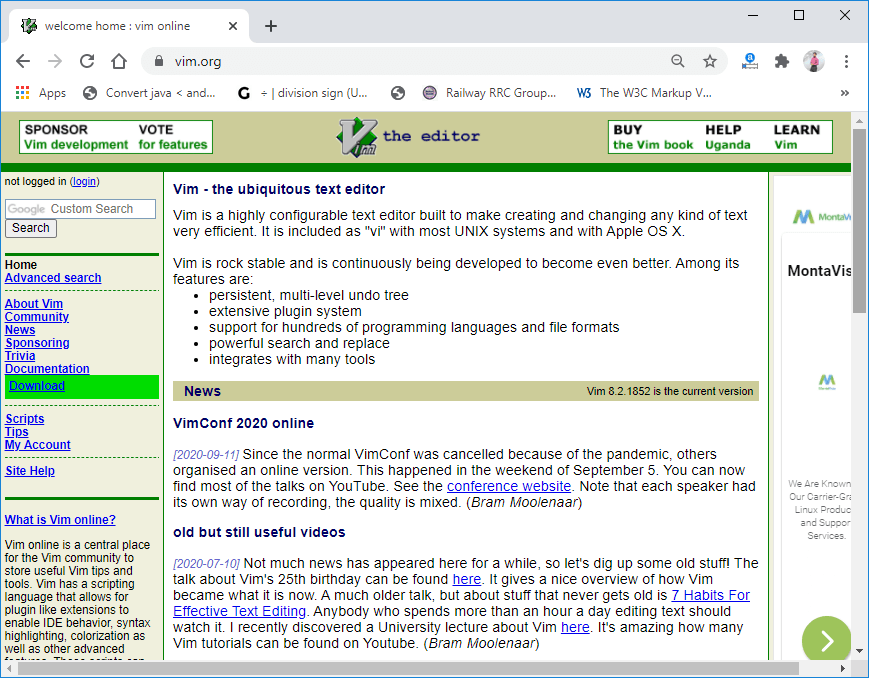Click Learn Vim link
The image size is (869, 678).
click(x=797, y=137)
